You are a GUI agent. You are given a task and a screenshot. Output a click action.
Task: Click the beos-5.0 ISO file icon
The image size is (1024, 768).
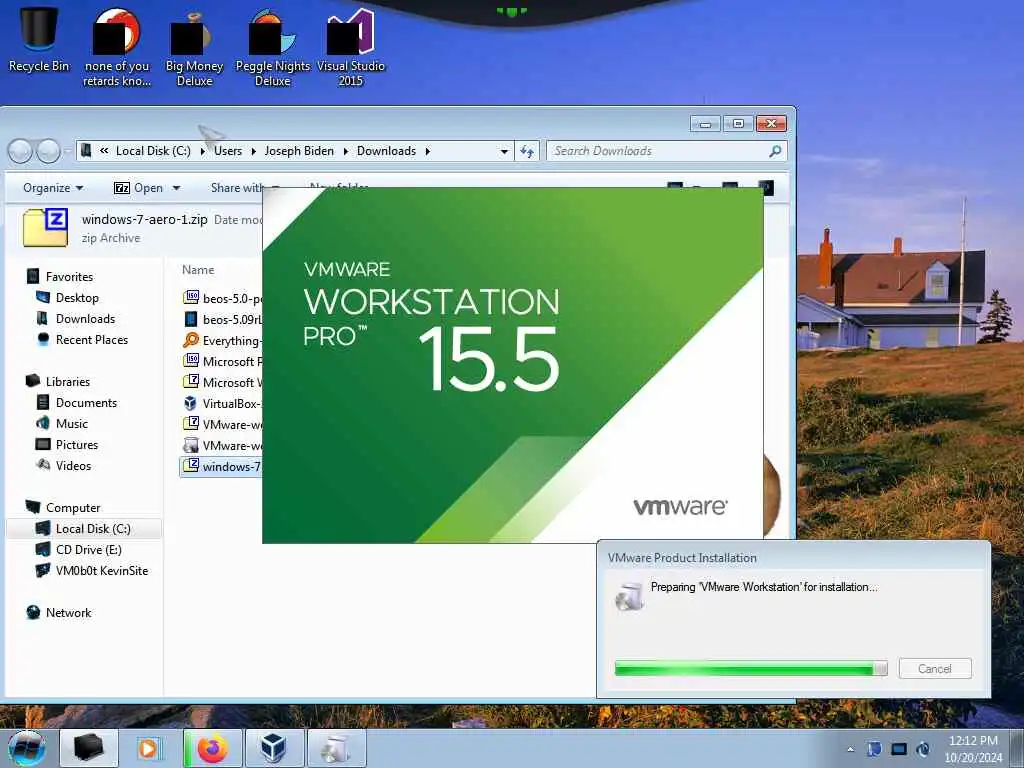coord(191,298)
